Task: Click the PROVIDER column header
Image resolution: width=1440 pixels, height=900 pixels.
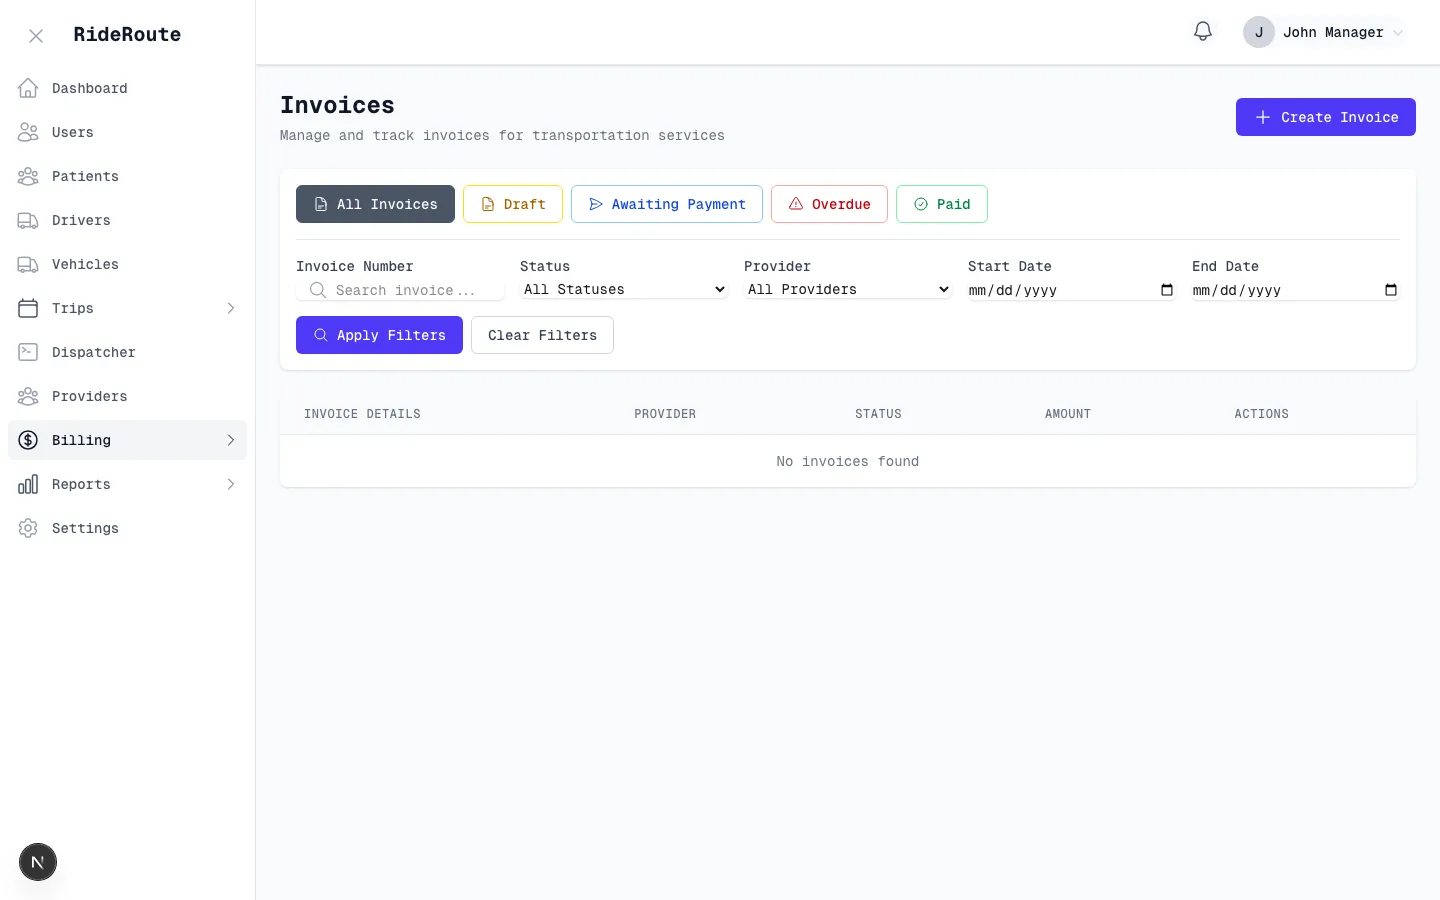Action: [x=665, y=414]
